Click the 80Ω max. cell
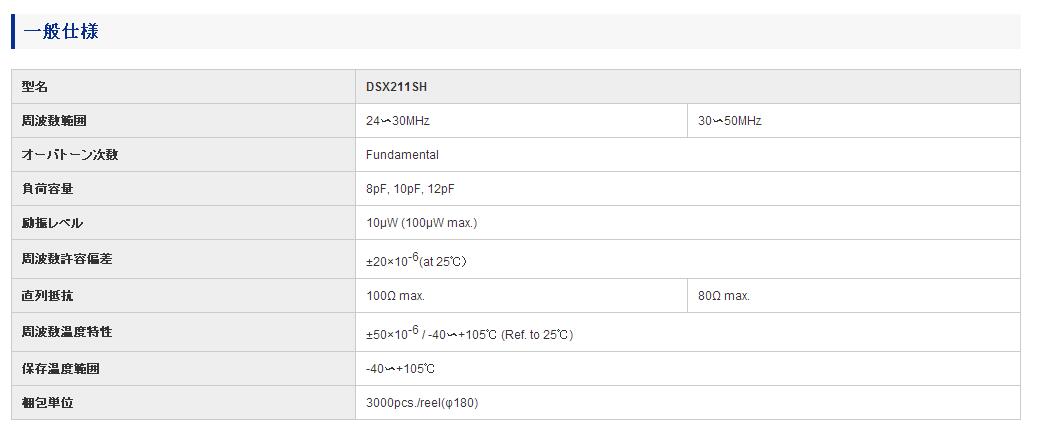The height and width of the screenshot is (432, 1045). click(x=724, y=296)
